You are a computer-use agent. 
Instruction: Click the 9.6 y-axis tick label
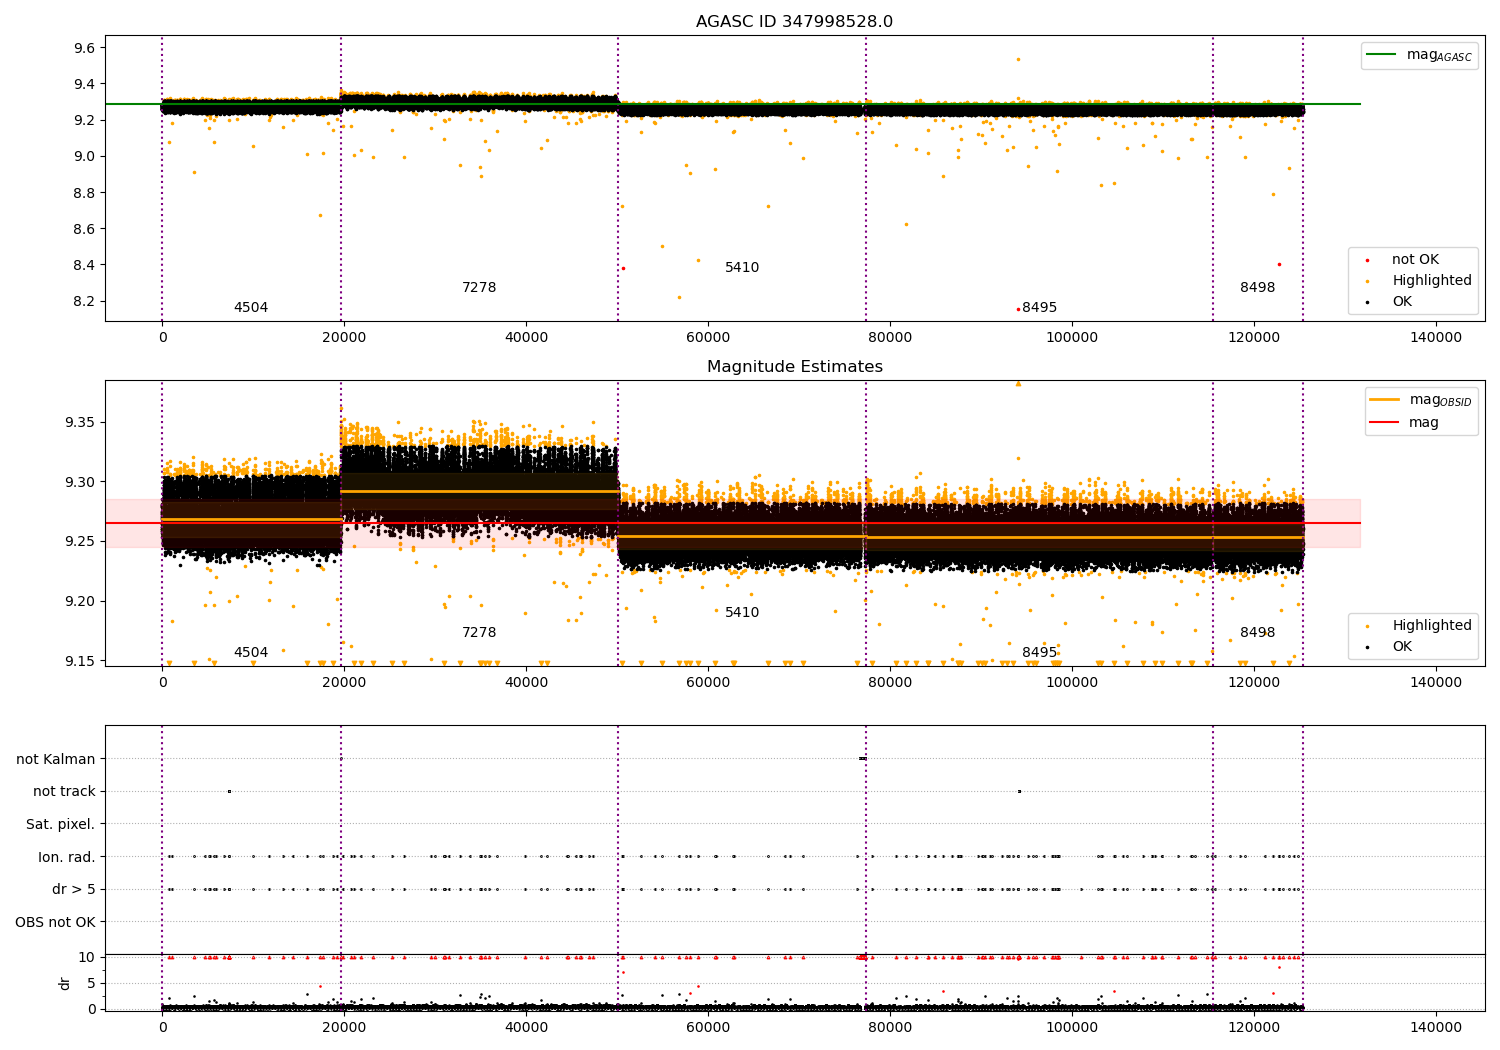coord(84,48)
